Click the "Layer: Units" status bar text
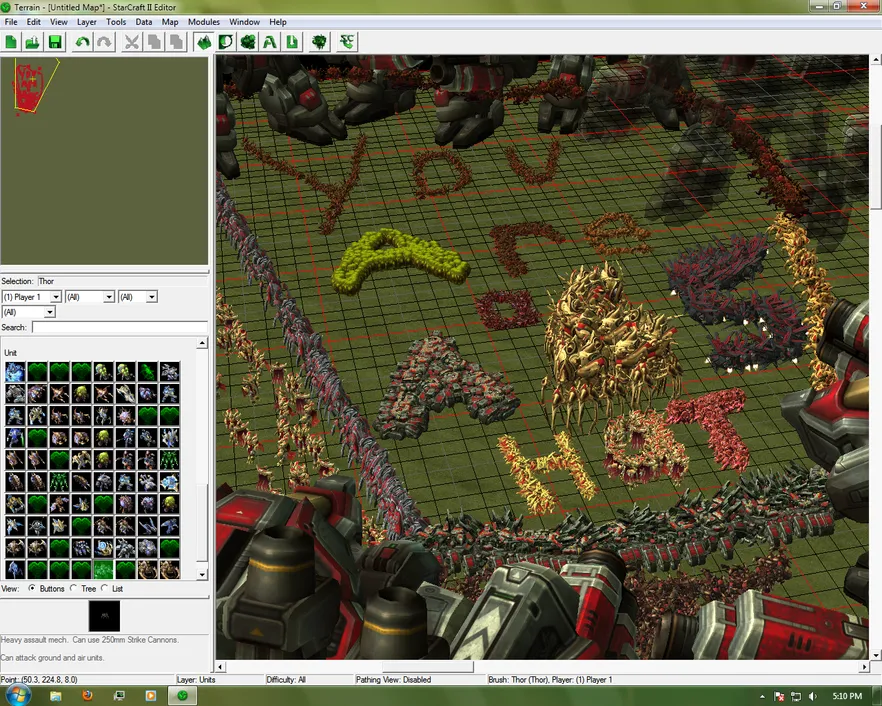Image resolution: width=882 pixels, height=706 pixels. coord(196,680)
